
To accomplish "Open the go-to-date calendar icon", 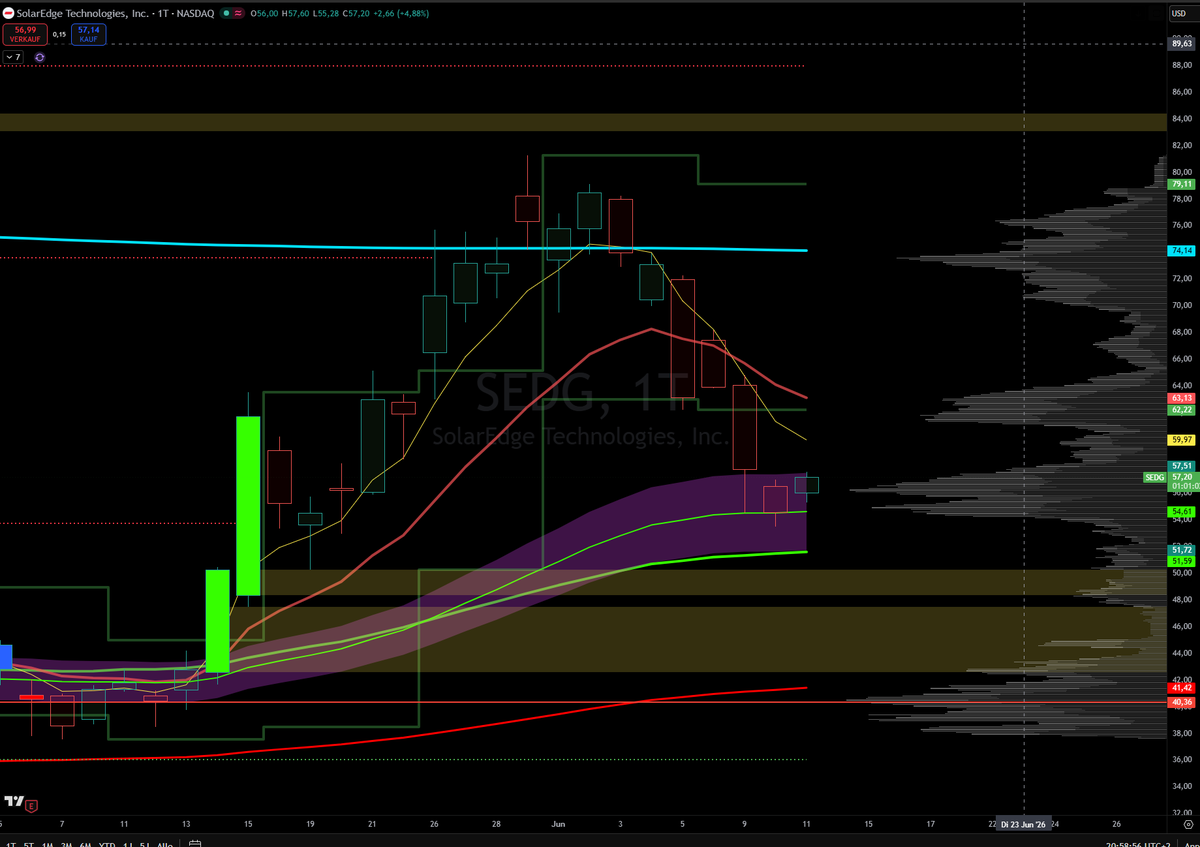I will click(195, 844).
